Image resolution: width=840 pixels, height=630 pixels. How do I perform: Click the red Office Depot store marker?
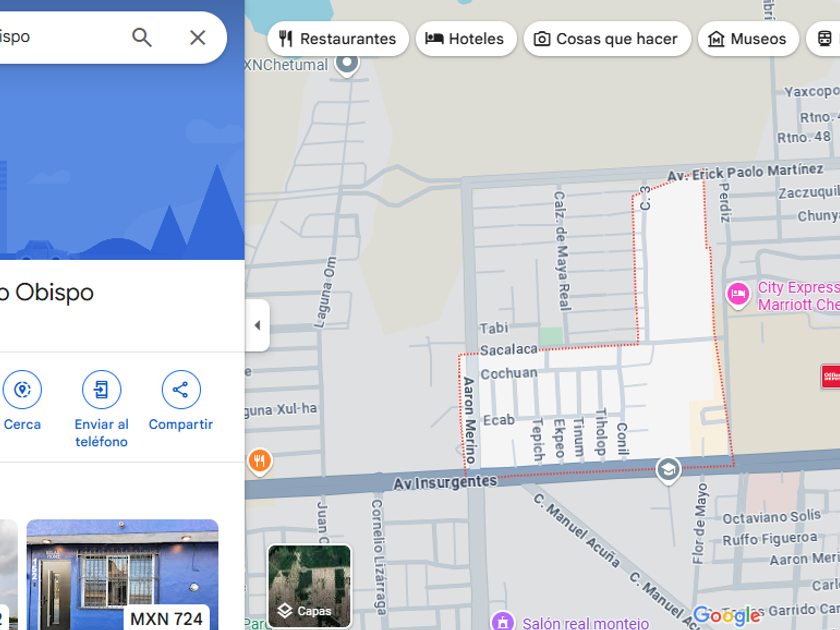[x=830, y=376]
